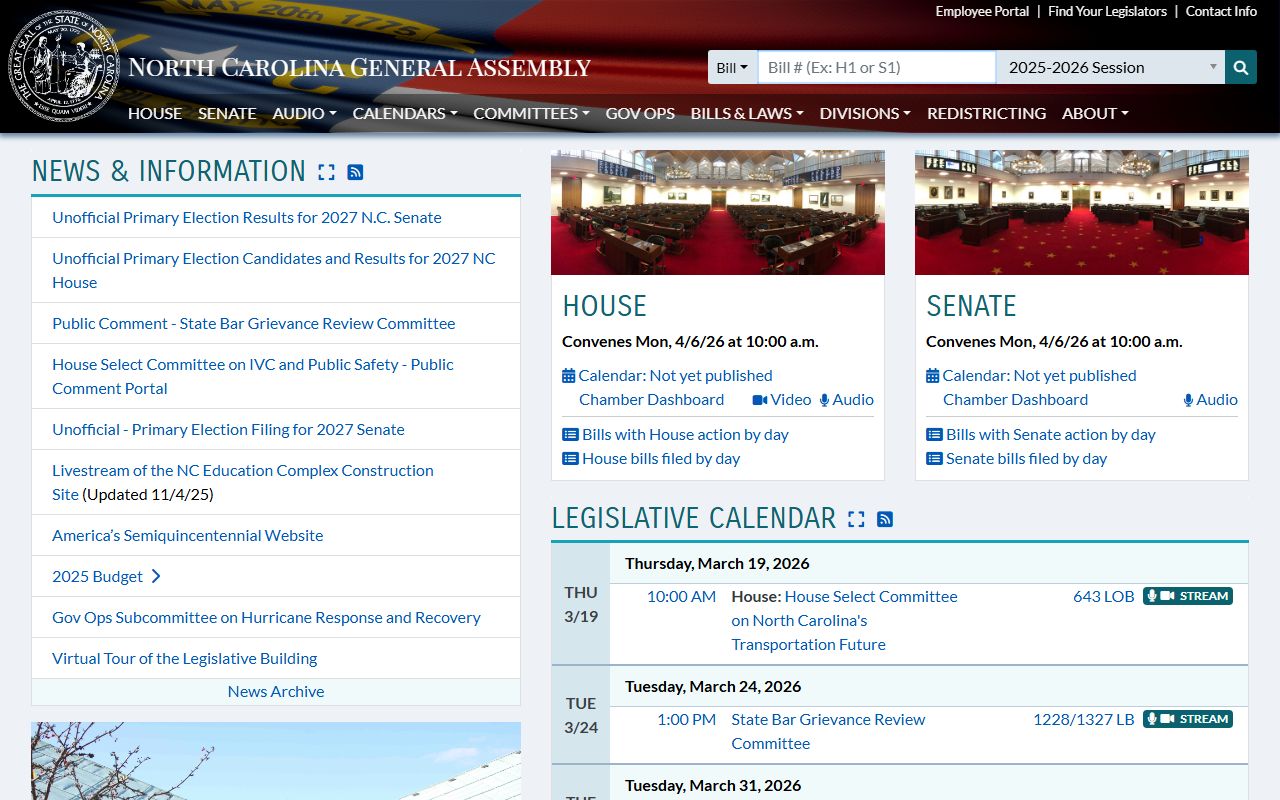Click Stream button for 643 LOB meeting
Viewport: 1280px width, 800px height.
coord(1188,596)
